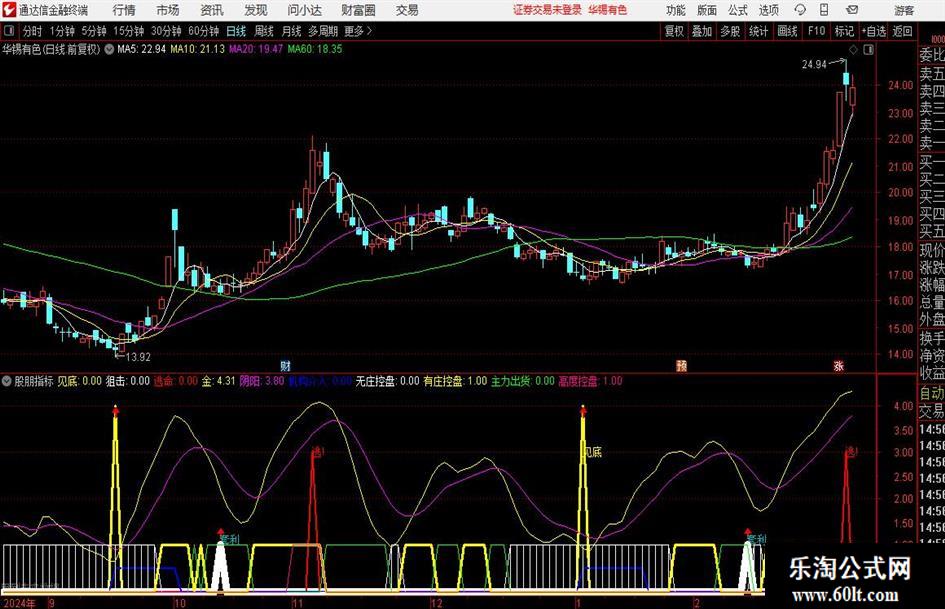Click the 有庄控盘 indicator value label
This screenshot has width=945, height=609.
(x=455, y=381)
